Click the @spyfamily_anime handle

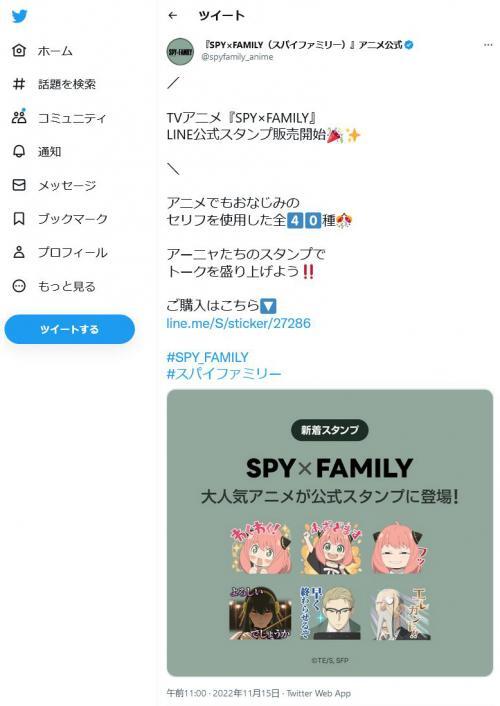237,57
